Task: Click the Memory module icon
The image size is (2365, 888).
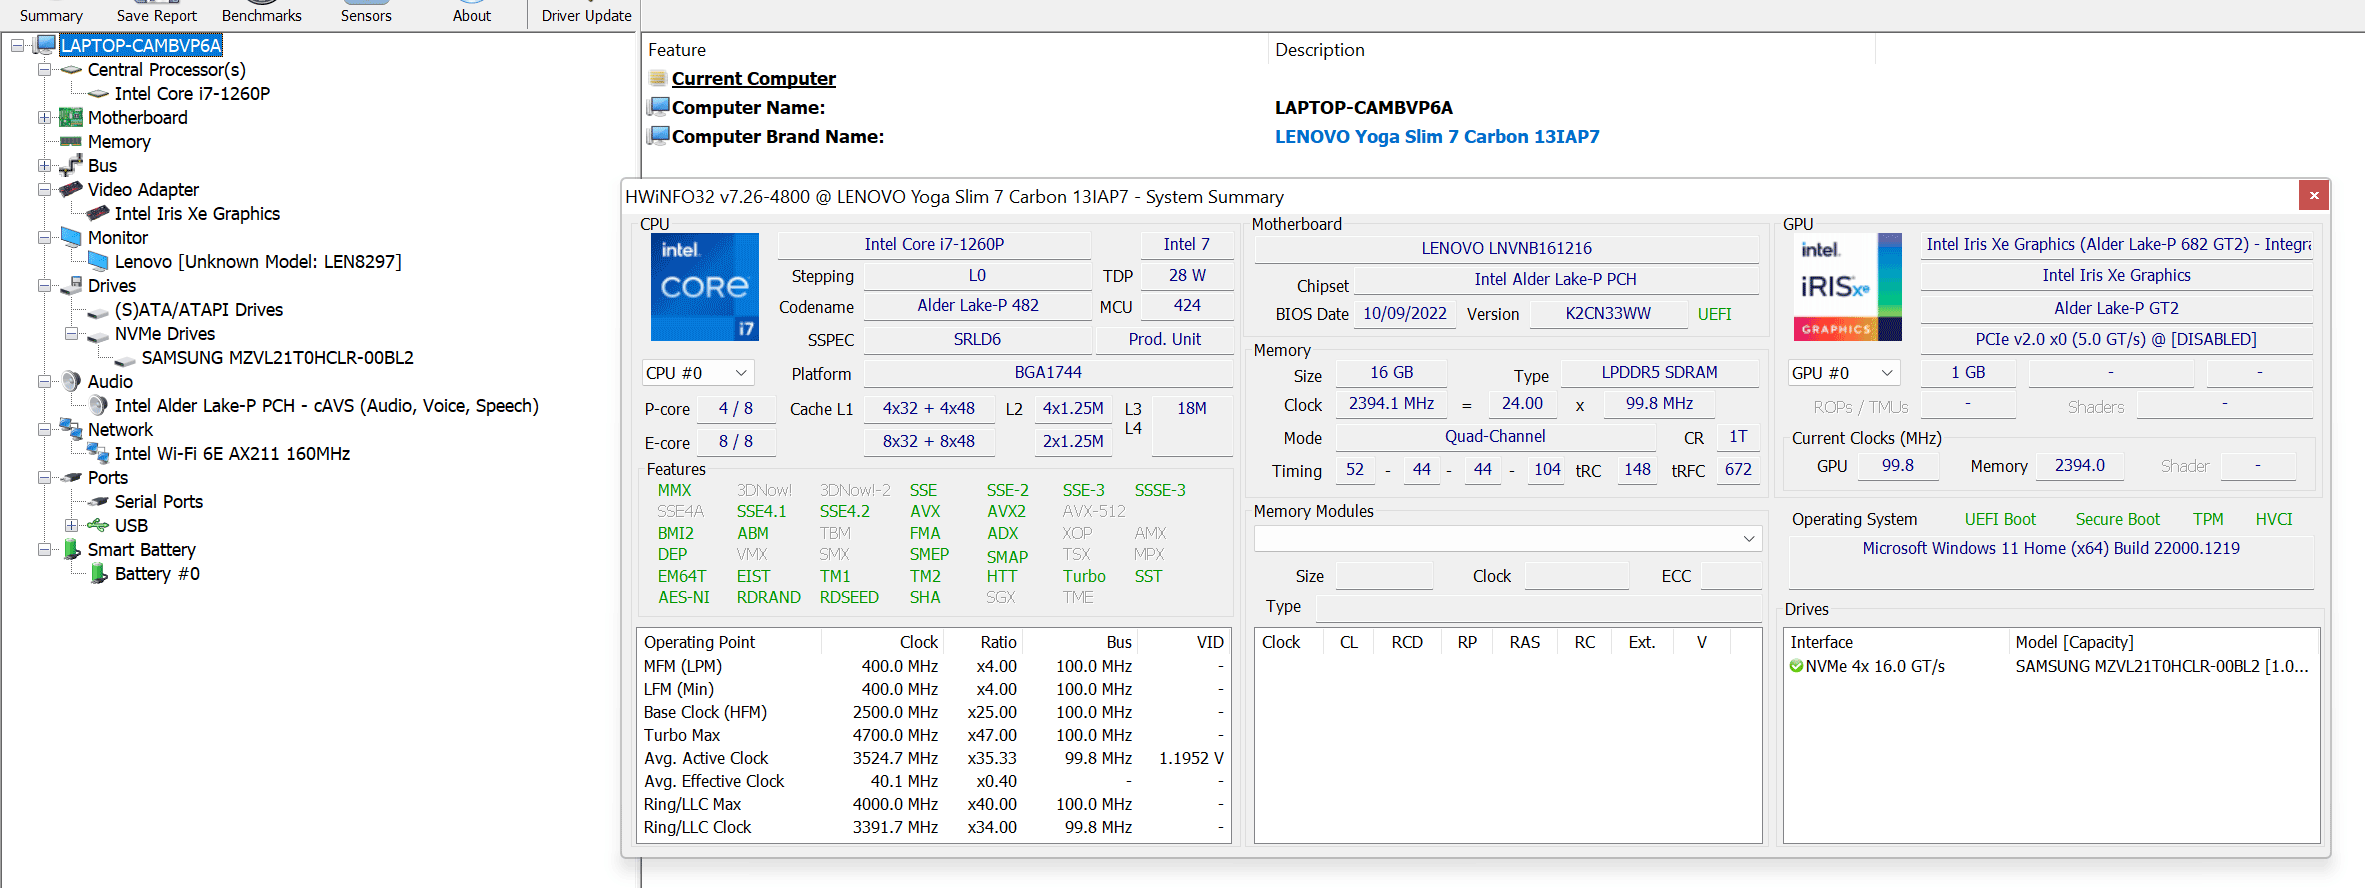Action: pyautogui.click(x=71, y=142)
